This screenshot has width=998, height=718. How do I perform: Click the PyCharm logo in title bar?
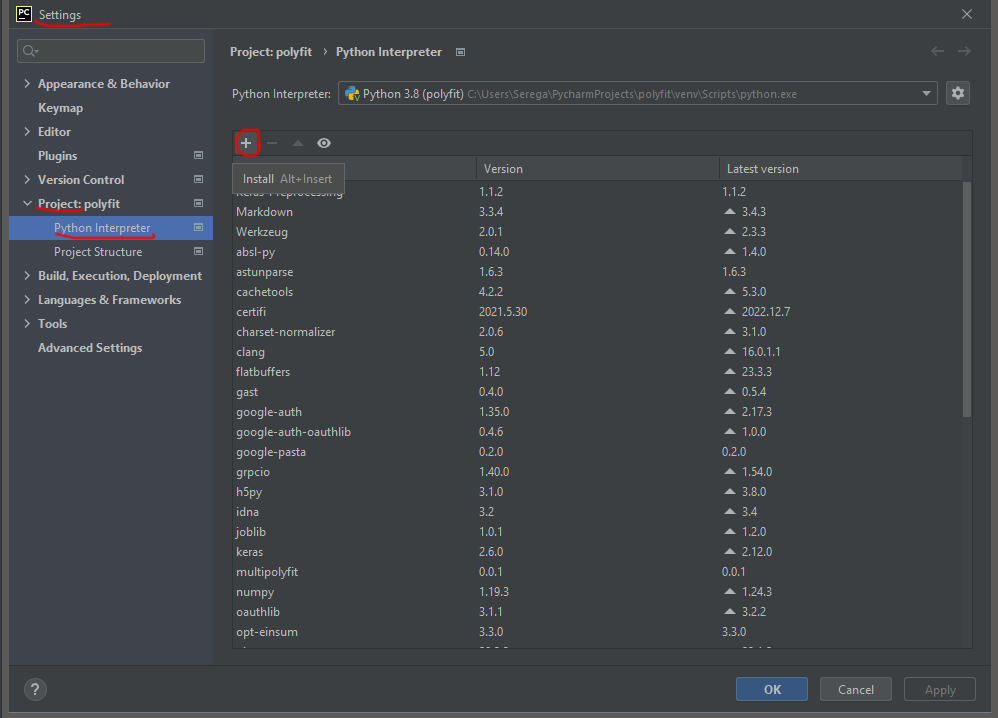point(24,13)
